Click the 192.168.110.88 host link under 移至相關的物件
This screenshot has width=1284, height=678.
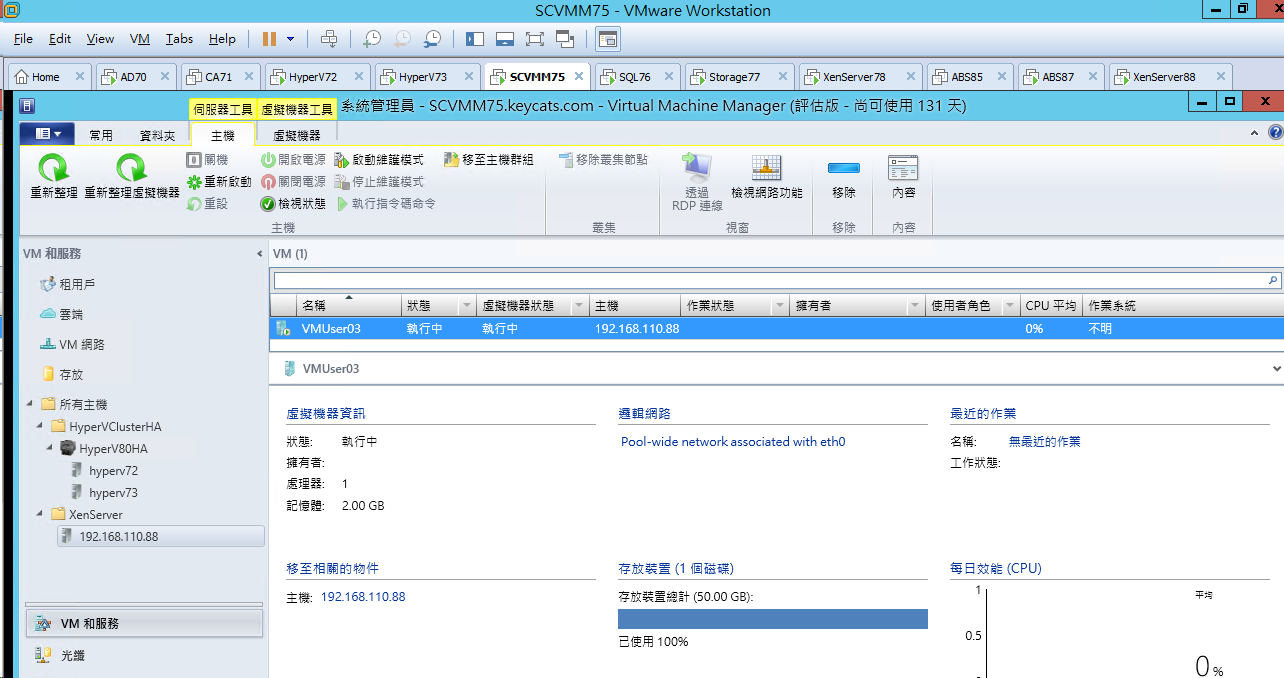pos(363,597)
